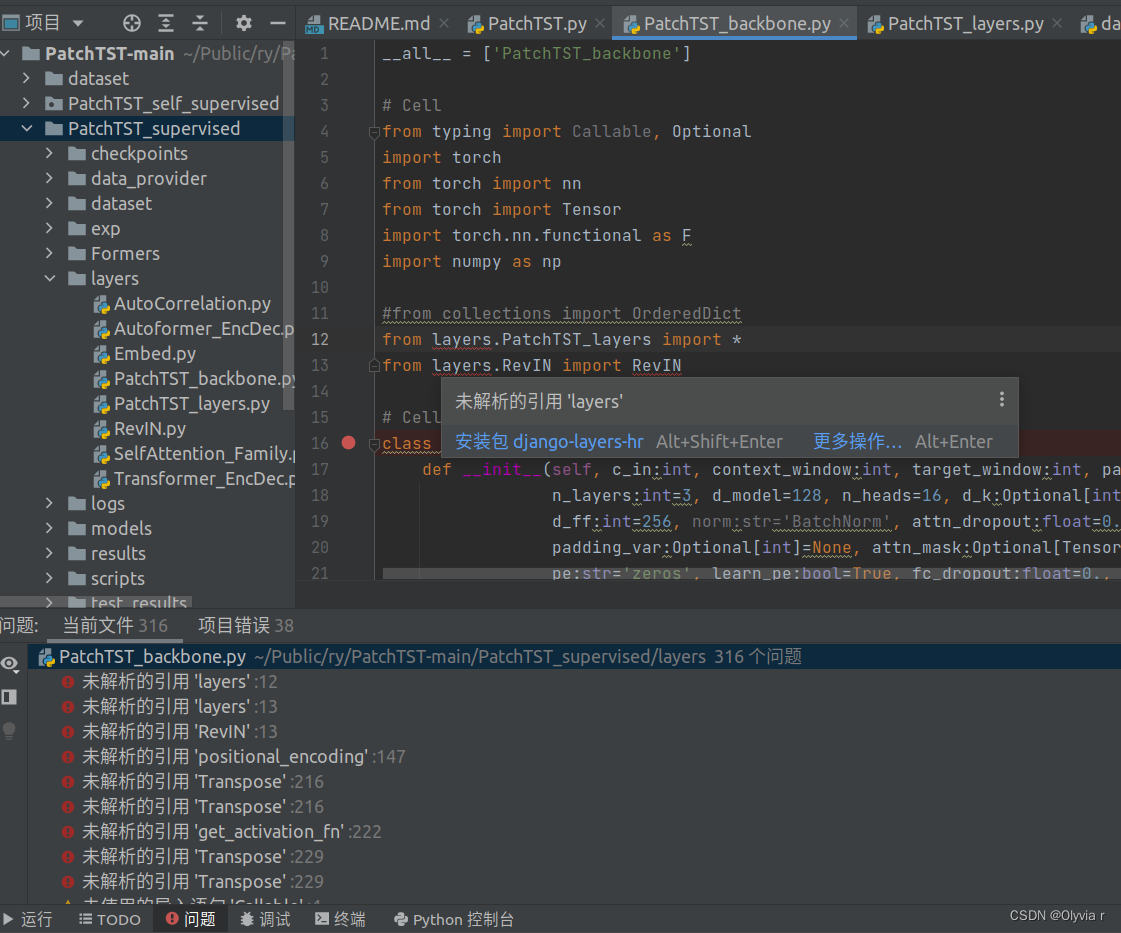Open Autoformer_EncDec.py in project tree
1121x933 pixels.
[193, 329]
